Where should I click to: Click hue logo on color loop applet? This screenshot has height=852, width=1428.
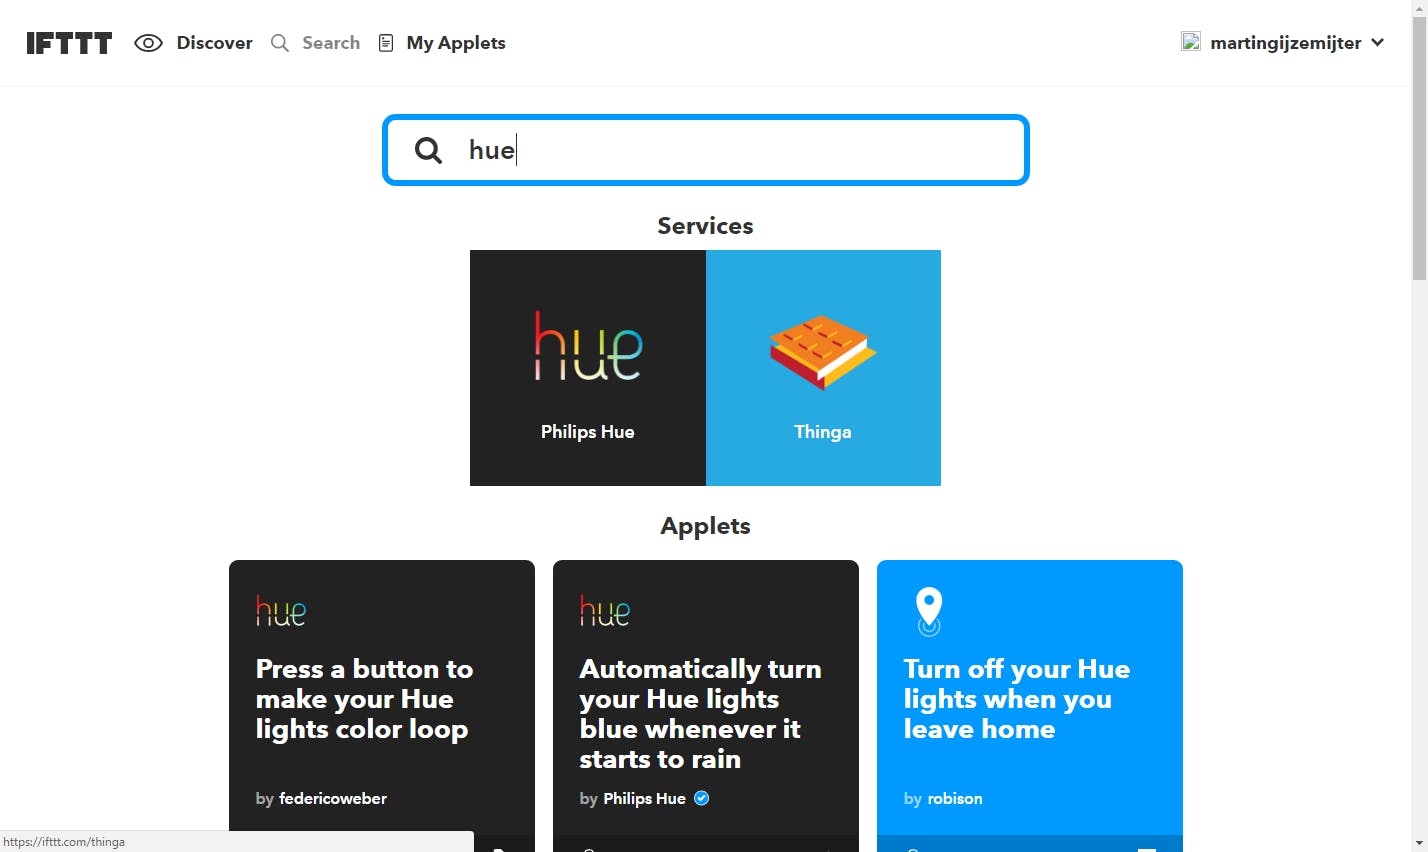coord(281,610)
